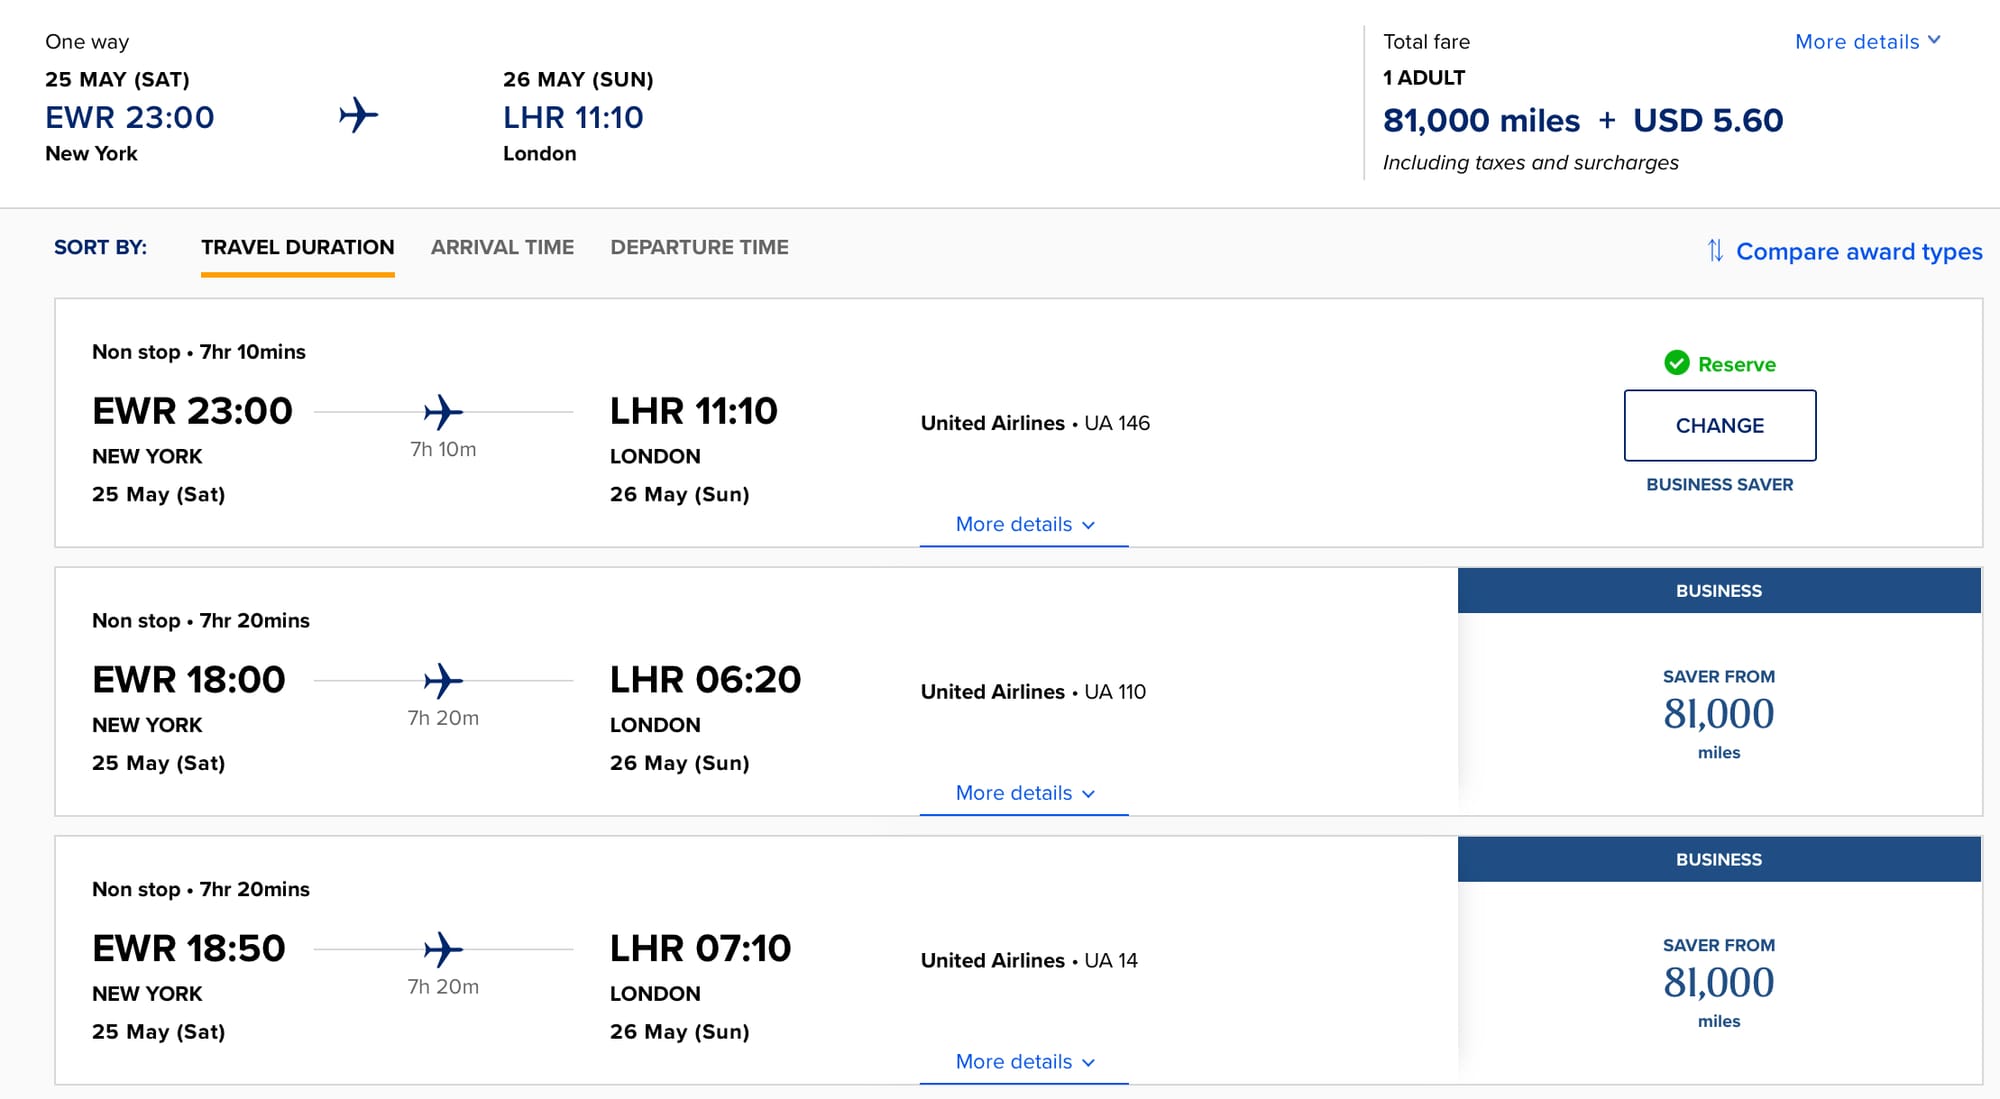Open Compare award types link
Image resolution: width=2000 pixels, height=1099 pixels.
point(1858,251)
